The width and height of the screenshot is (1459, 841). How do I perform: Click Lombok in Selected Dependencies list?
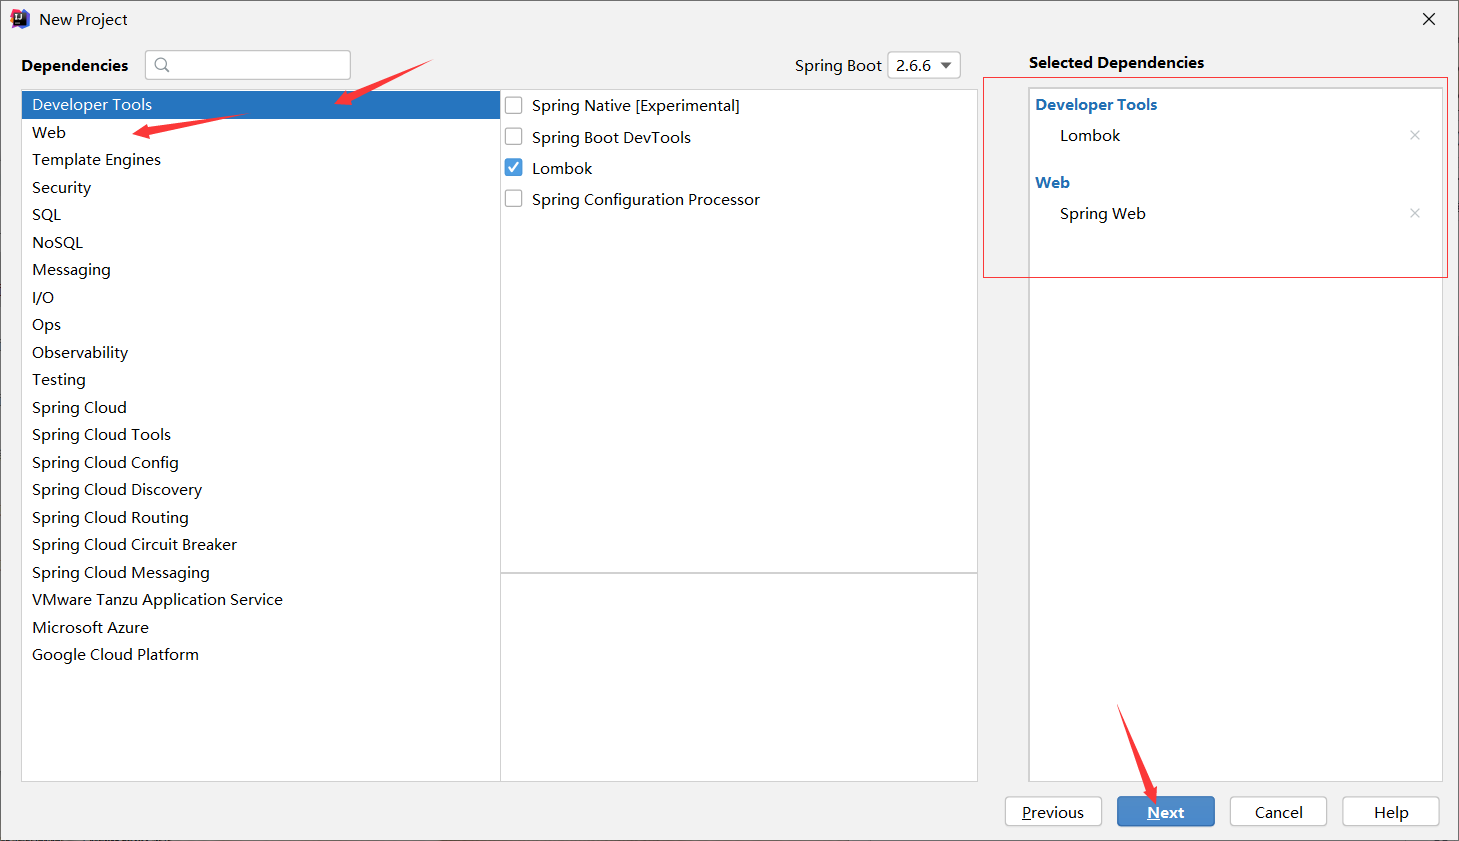[x=1090, y=135]
